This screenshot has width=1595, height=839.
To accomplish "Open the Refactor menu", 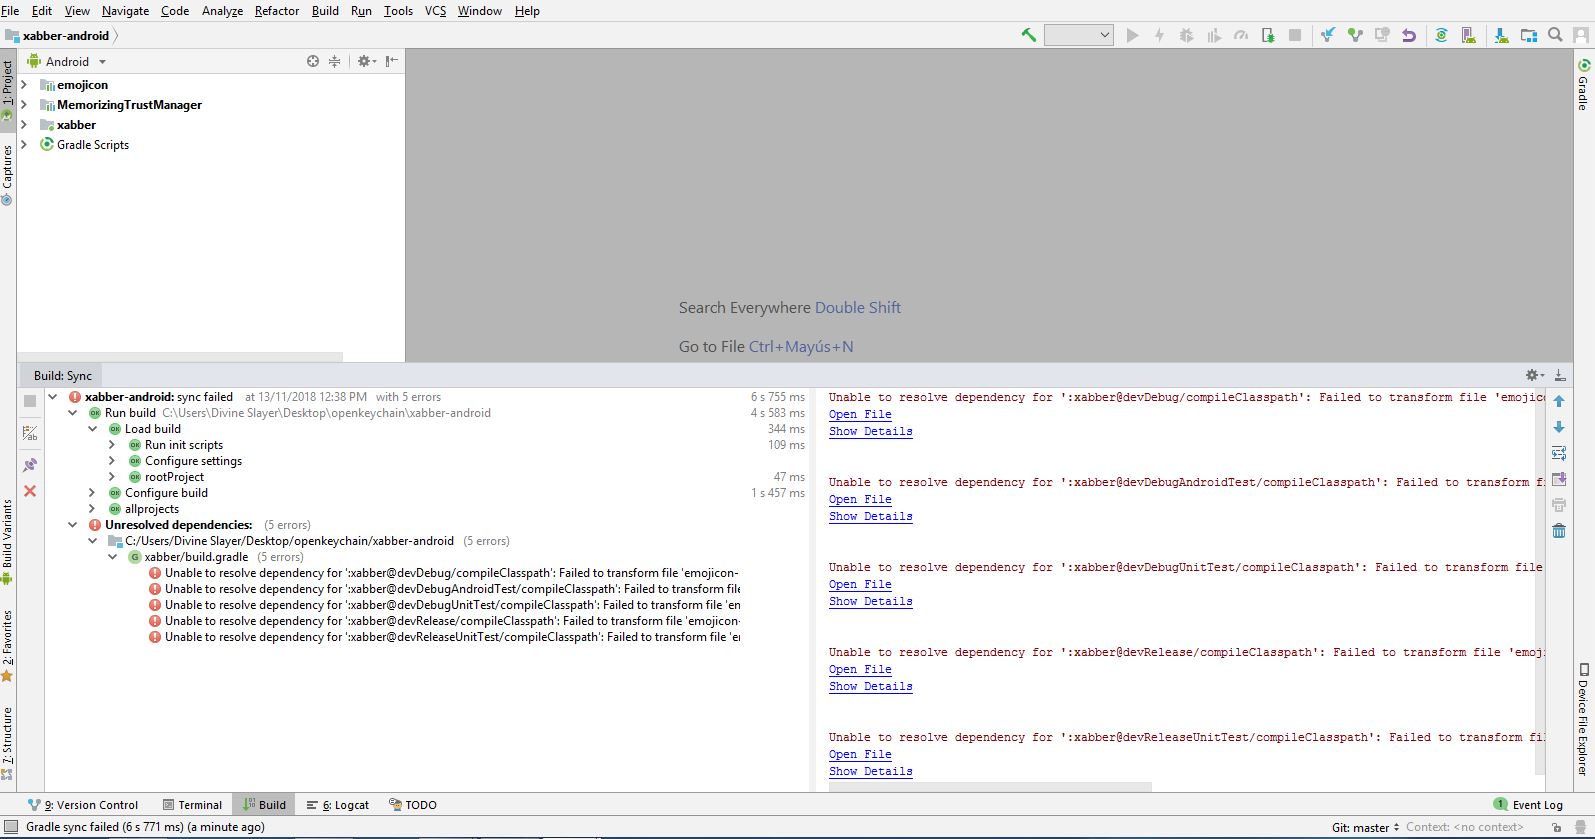I will click(x=277, y=11).
